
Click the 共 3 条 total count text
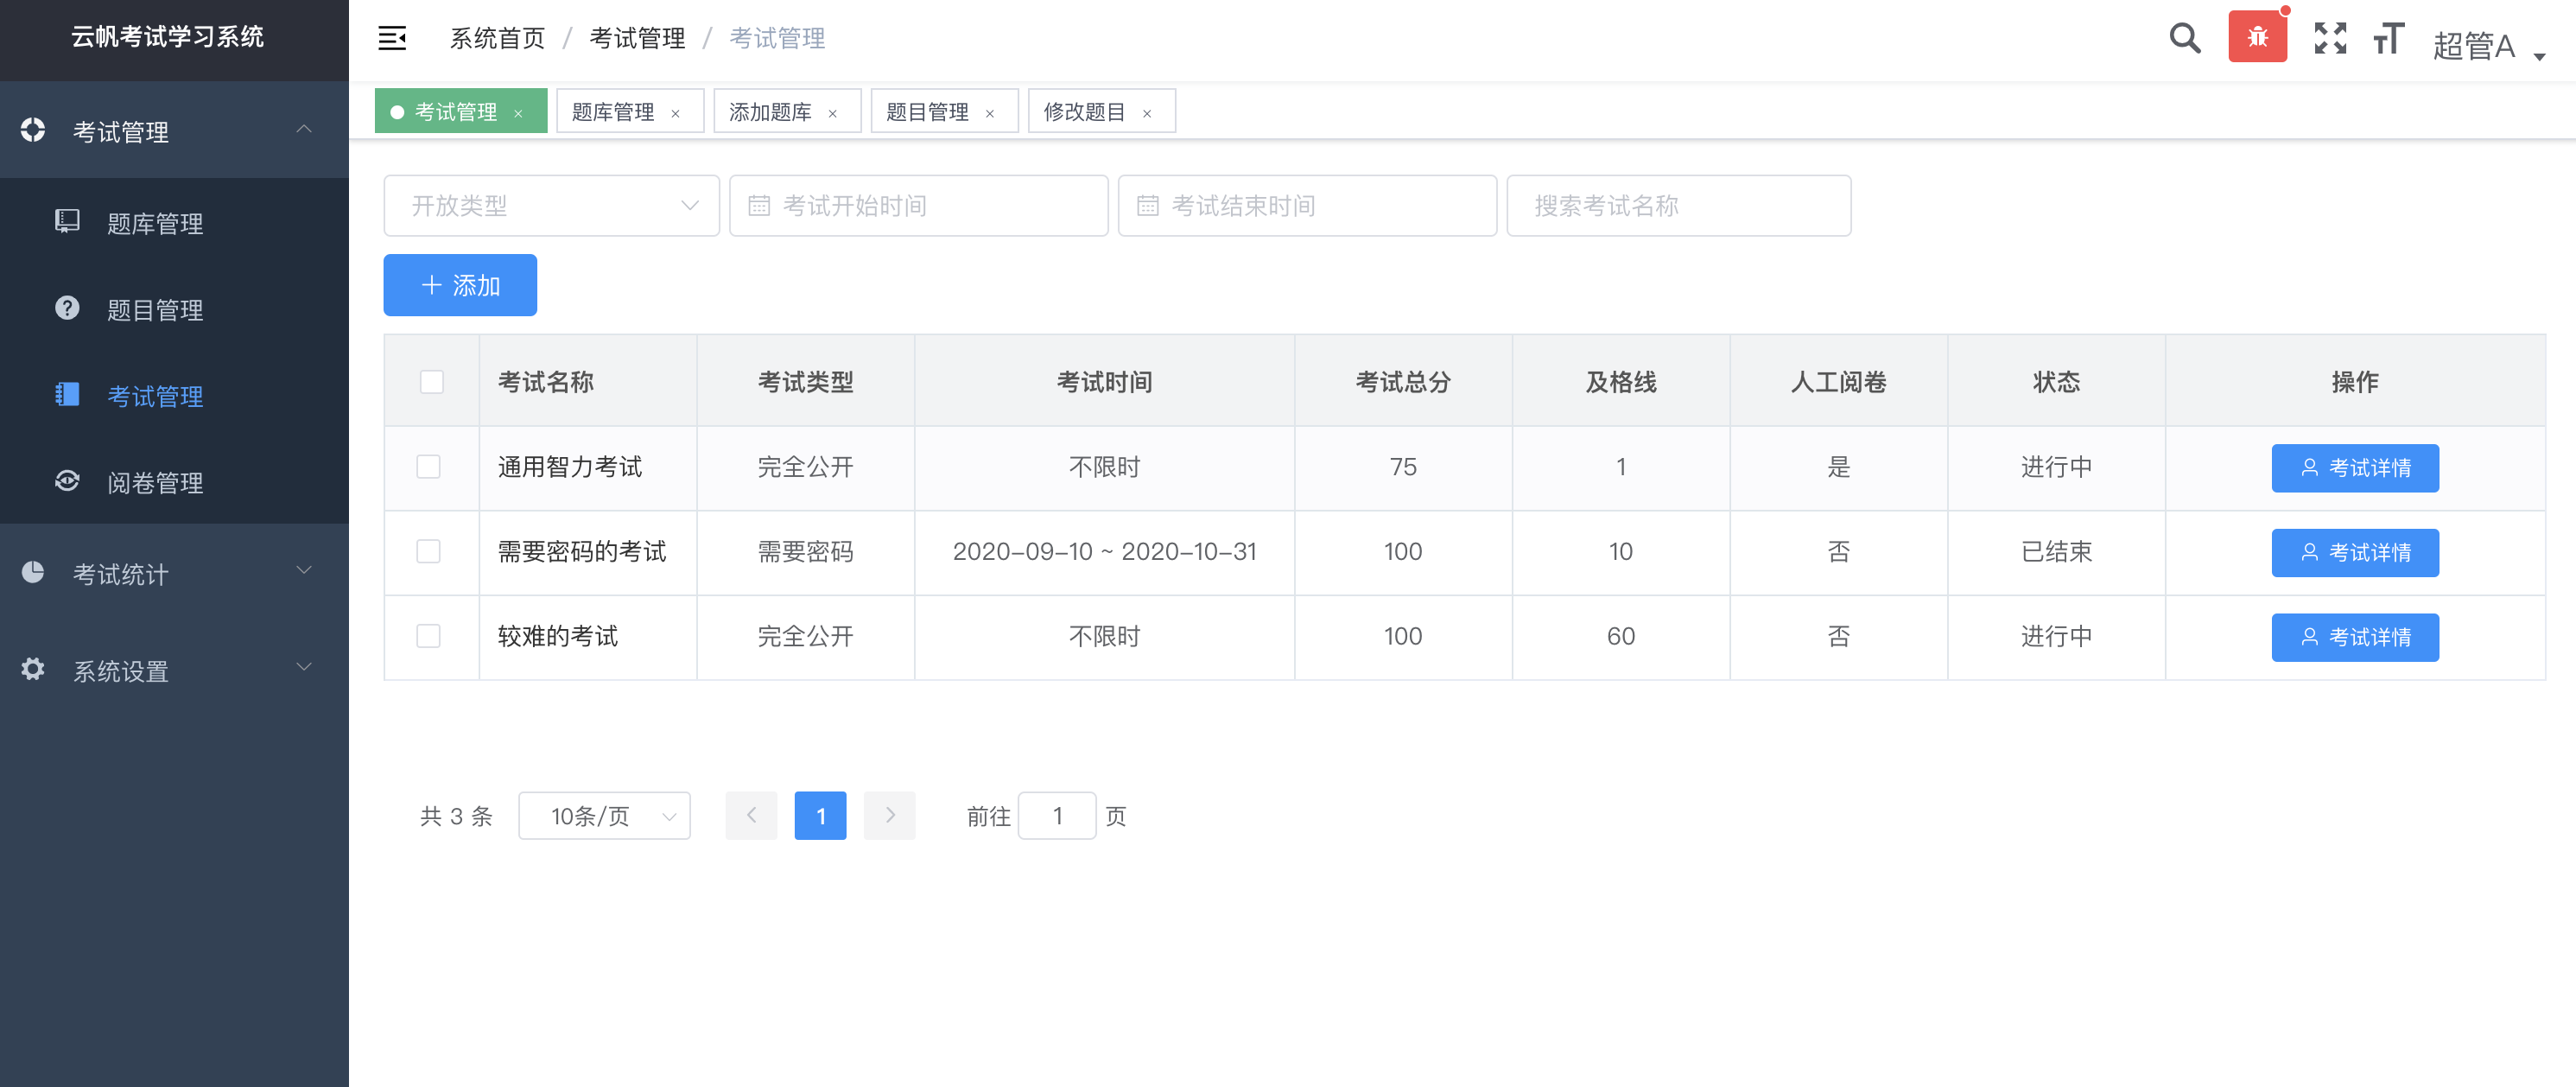pyautogui.click(x=456, y=816)
